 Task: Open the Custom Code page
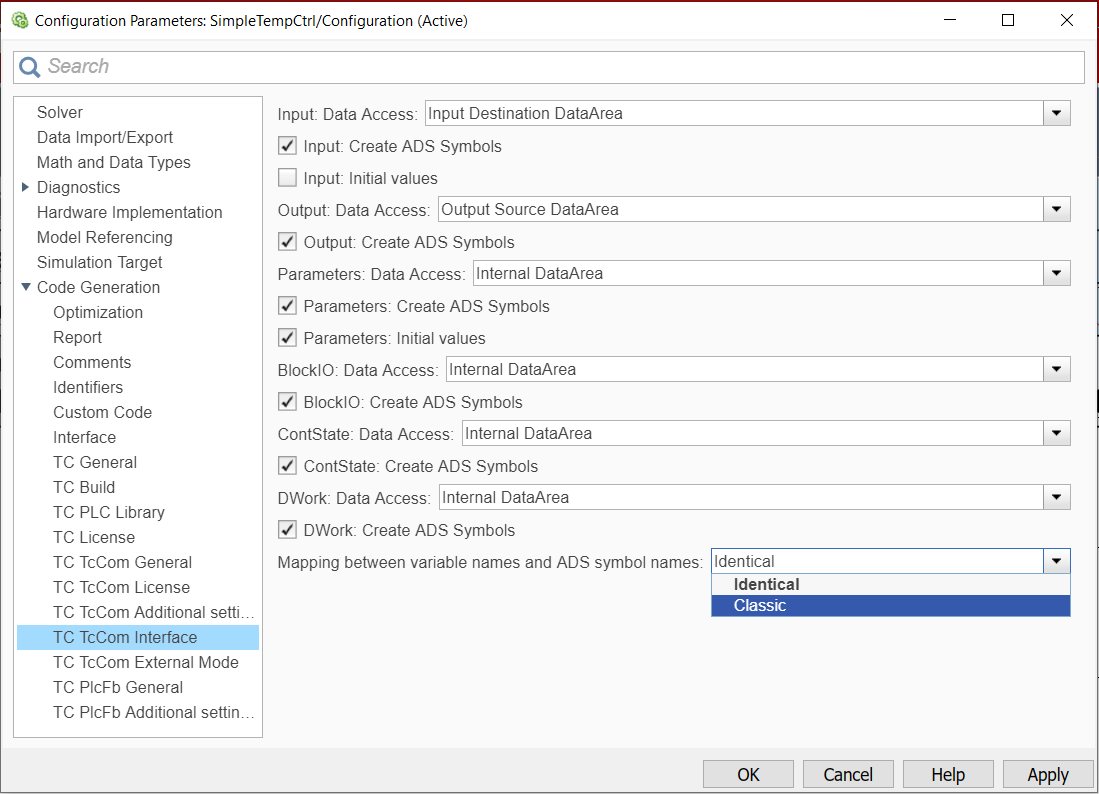(x=102, y=412)
